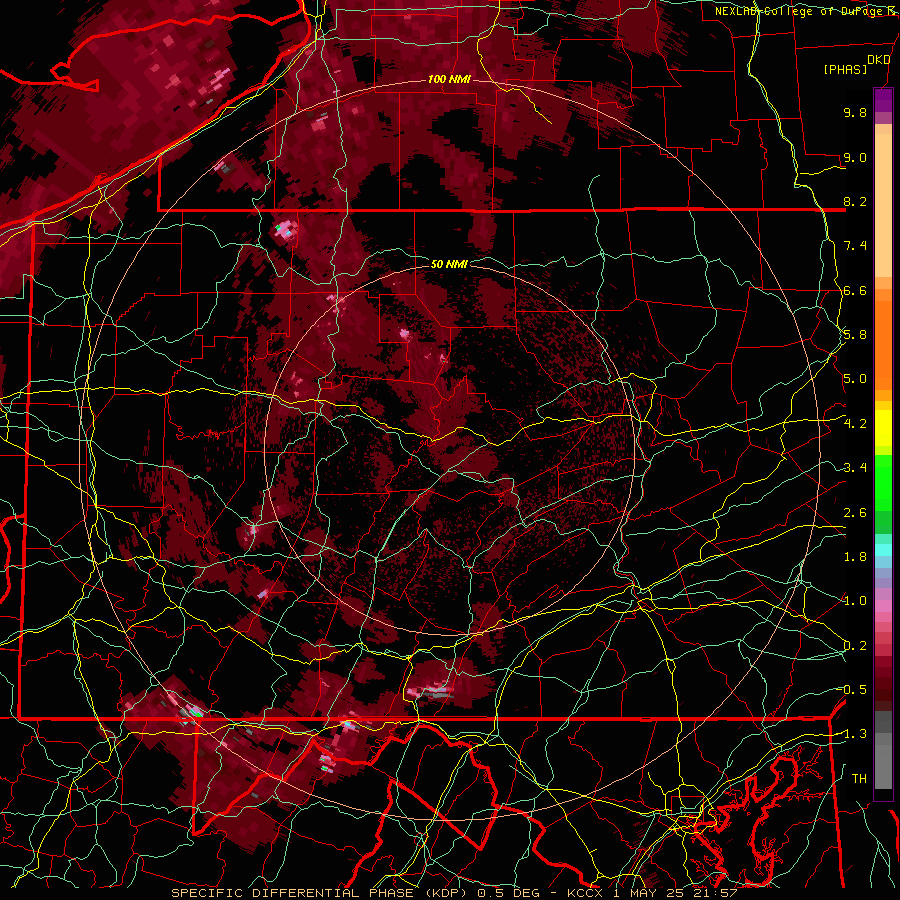
Task: Click the 5.0 value on the legend
Action: coord(855,379)
